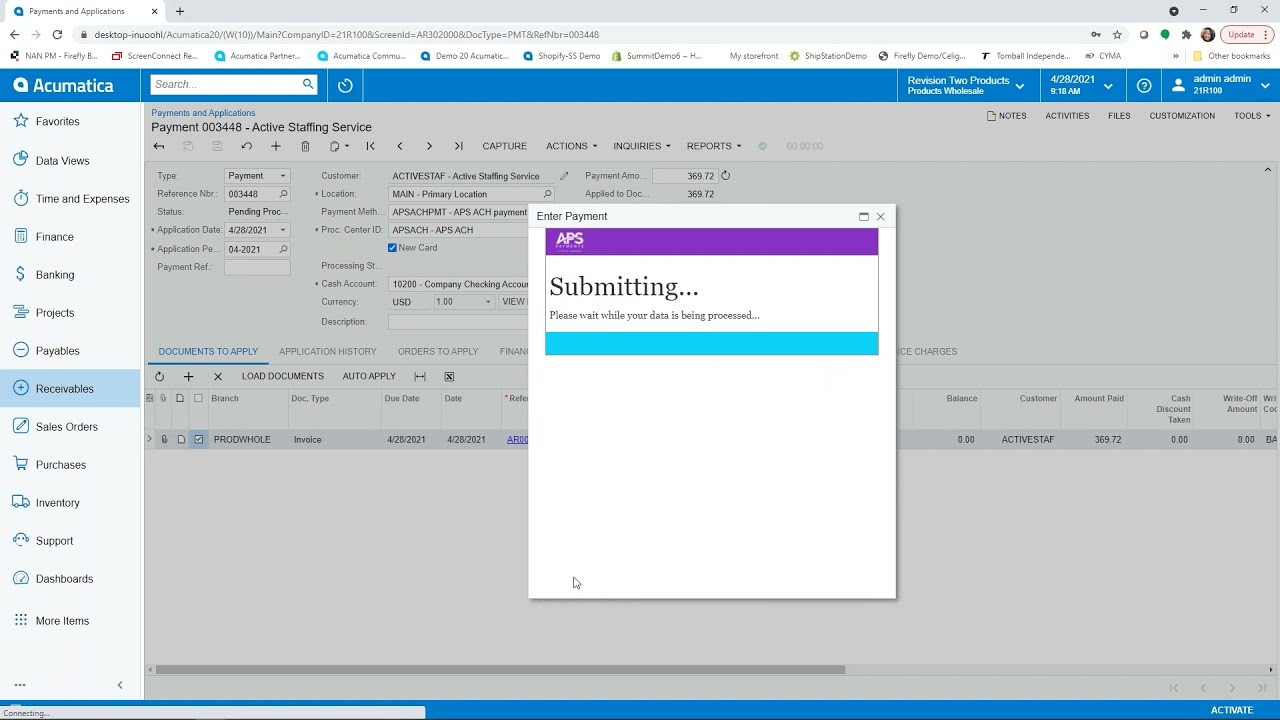This screenshot has height=720, width=1280.
Task: Expand the Actions menu
Action: click(x=571, y=146)
